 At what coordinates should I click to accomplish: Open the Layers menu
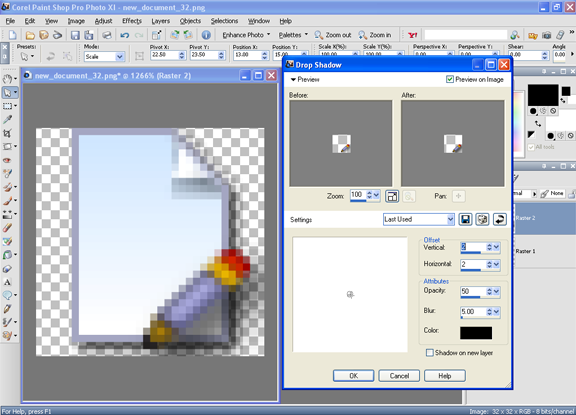[161, 21]
